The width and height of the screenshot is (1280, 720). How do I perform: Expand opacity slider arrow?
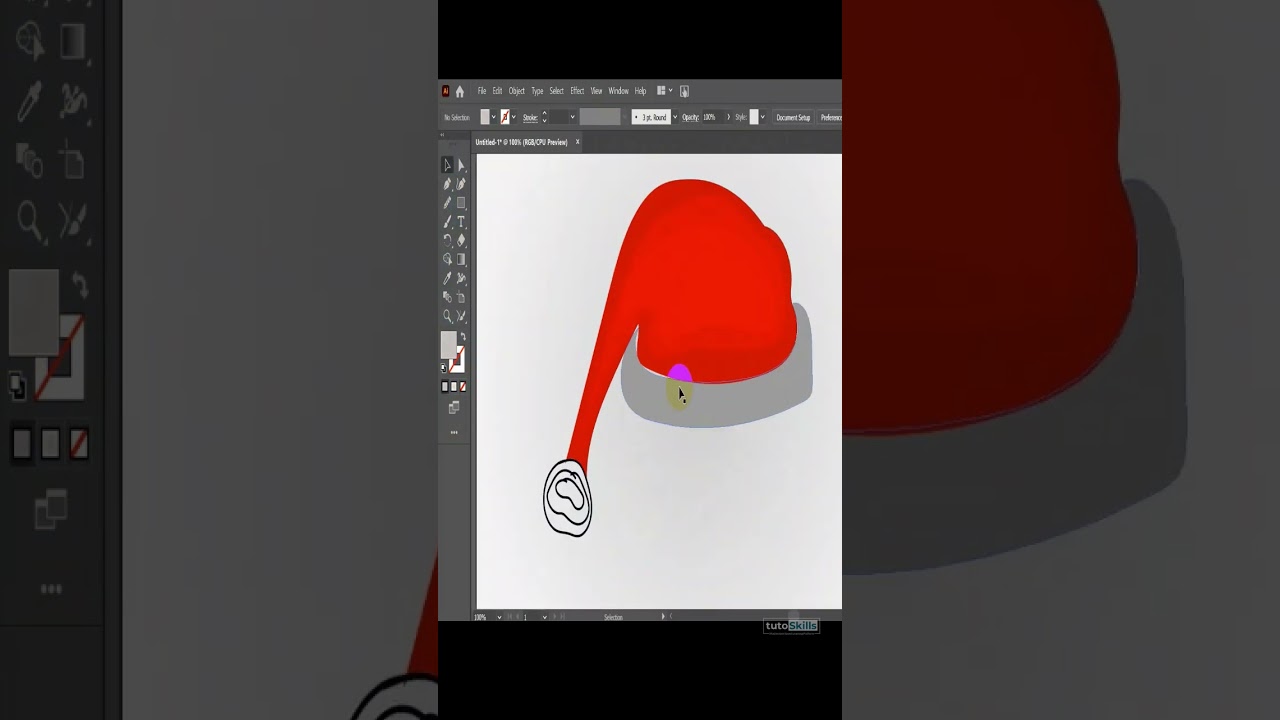(728, 117)
